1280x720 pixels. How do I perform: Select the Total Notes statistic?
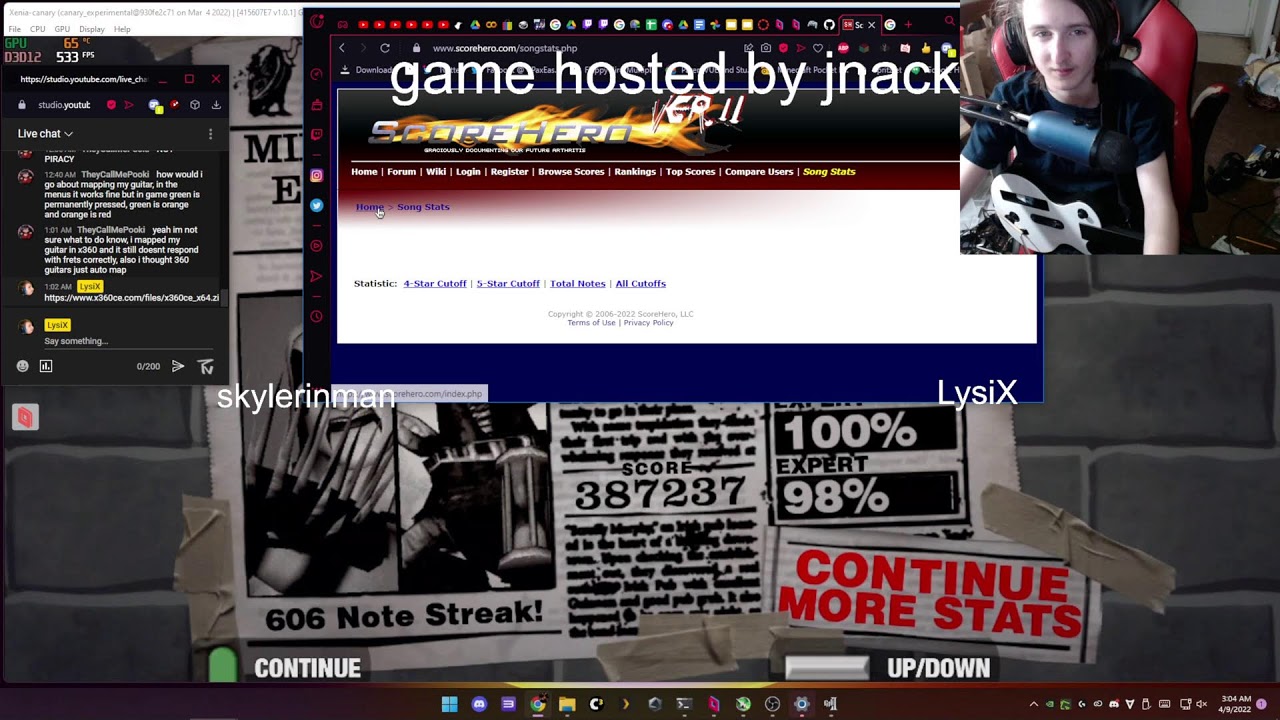(x=577, y=284)
